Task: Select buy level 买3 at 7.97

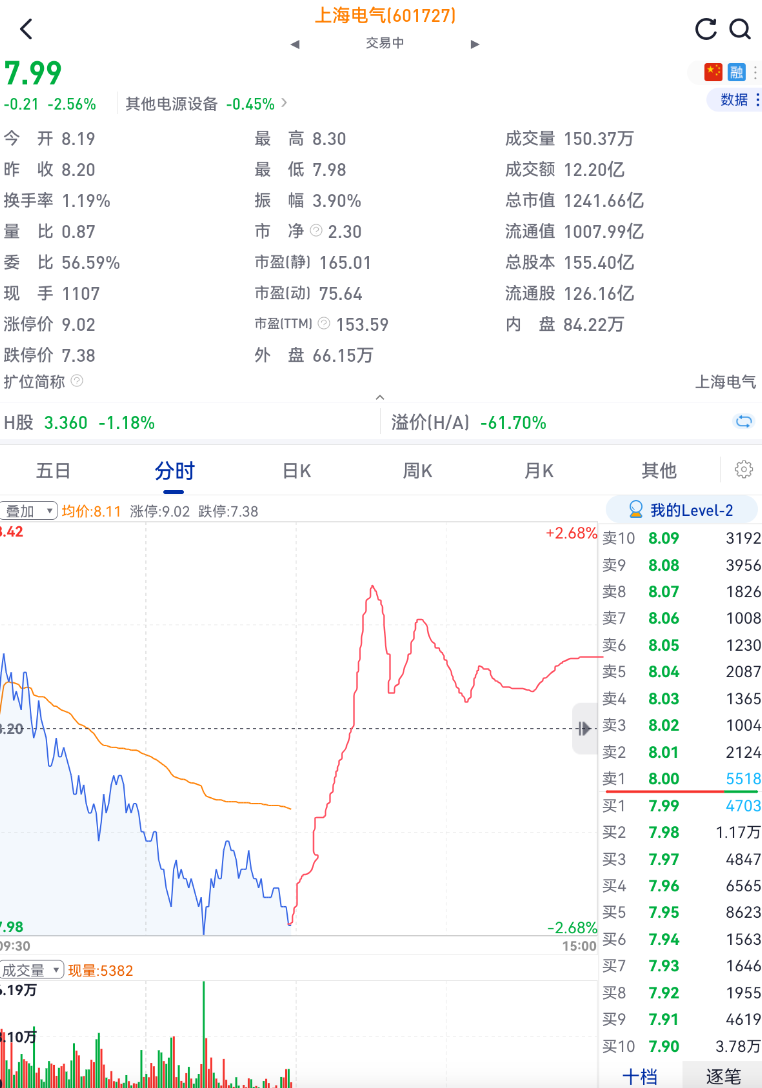Action: [681, 859]
